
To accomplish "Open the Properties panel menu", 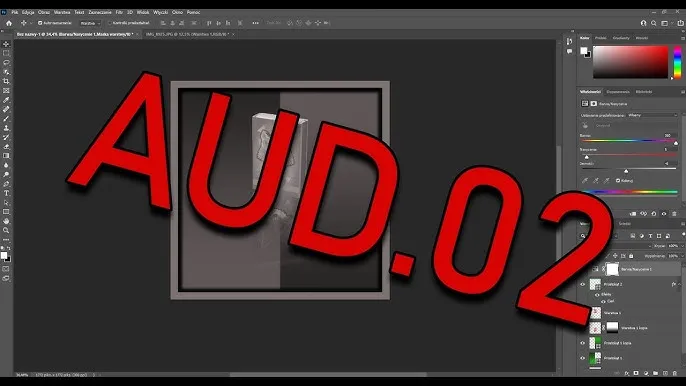I will (x=682, y=92).
